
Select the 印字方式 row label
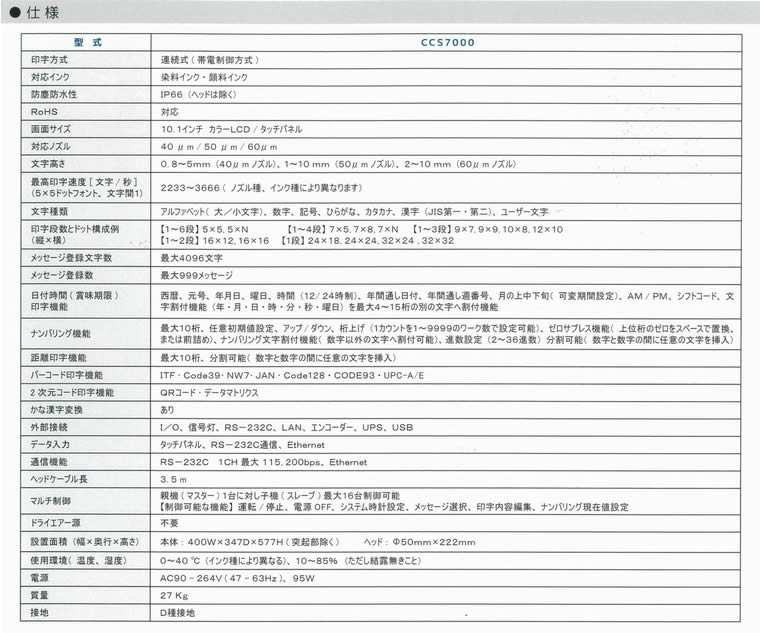tap(49, 60)
